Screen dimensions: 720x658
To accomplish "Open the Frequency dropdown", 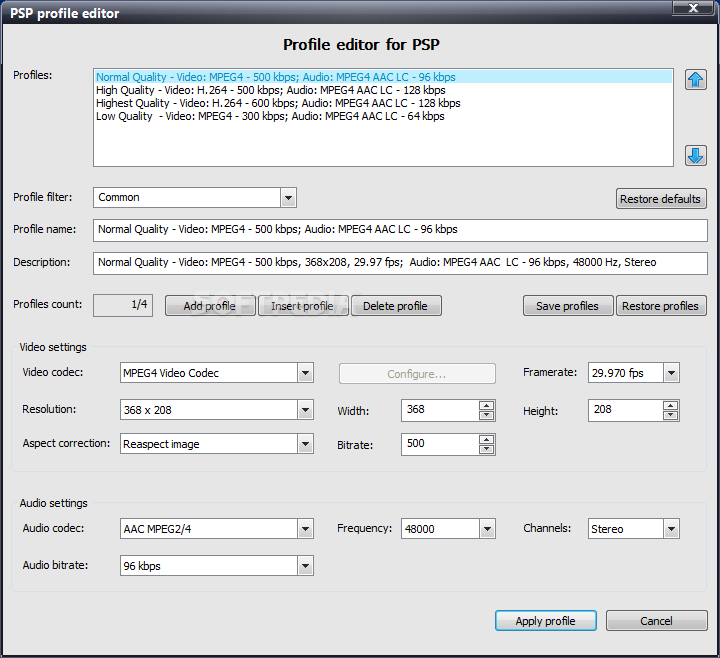I will coord(487,529).
